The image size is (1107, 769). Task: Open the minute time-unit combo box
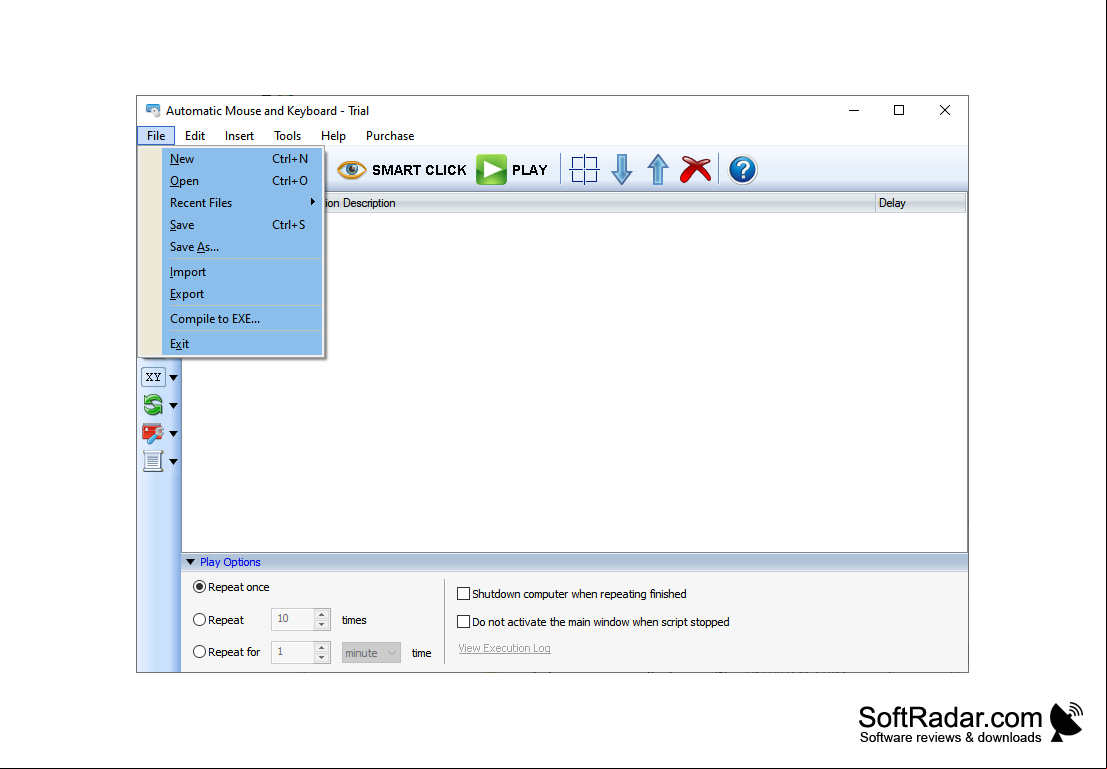tap(371, 652)
